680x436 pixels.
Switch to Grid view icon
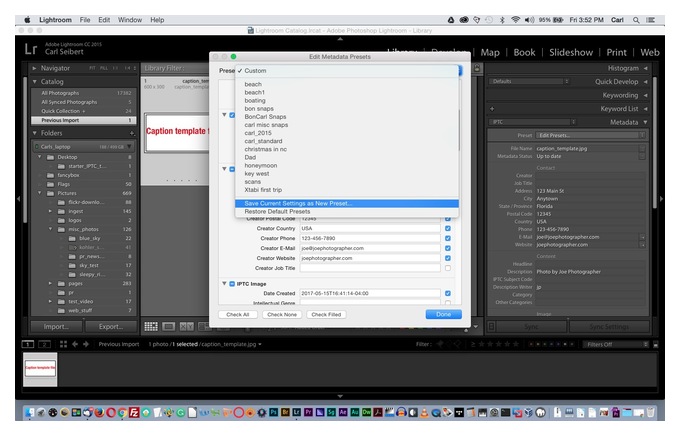[151, 326]
